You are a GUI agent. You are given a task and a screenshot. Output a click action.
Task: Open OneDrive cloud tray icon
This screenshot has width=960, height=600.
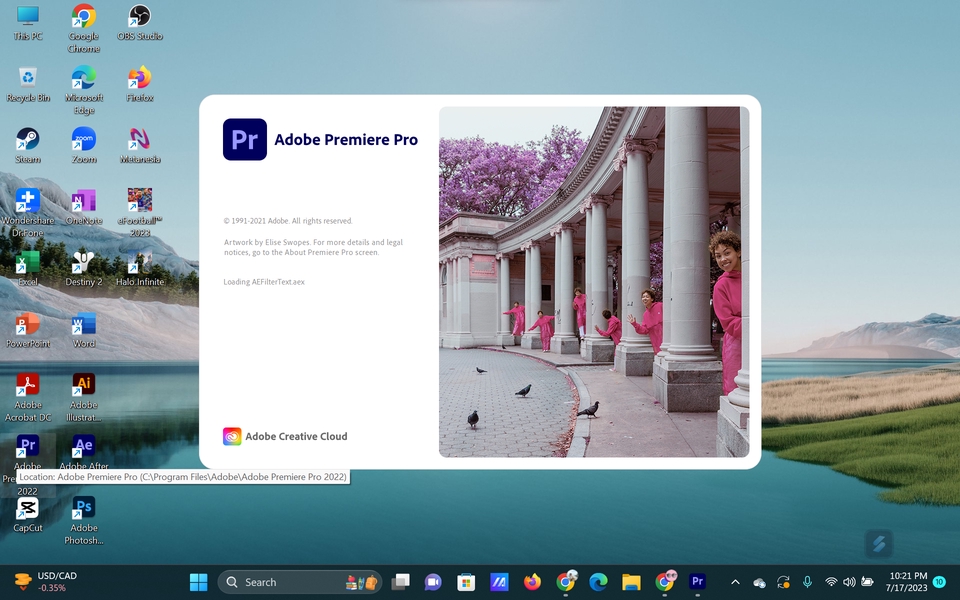tap(760, 582)
